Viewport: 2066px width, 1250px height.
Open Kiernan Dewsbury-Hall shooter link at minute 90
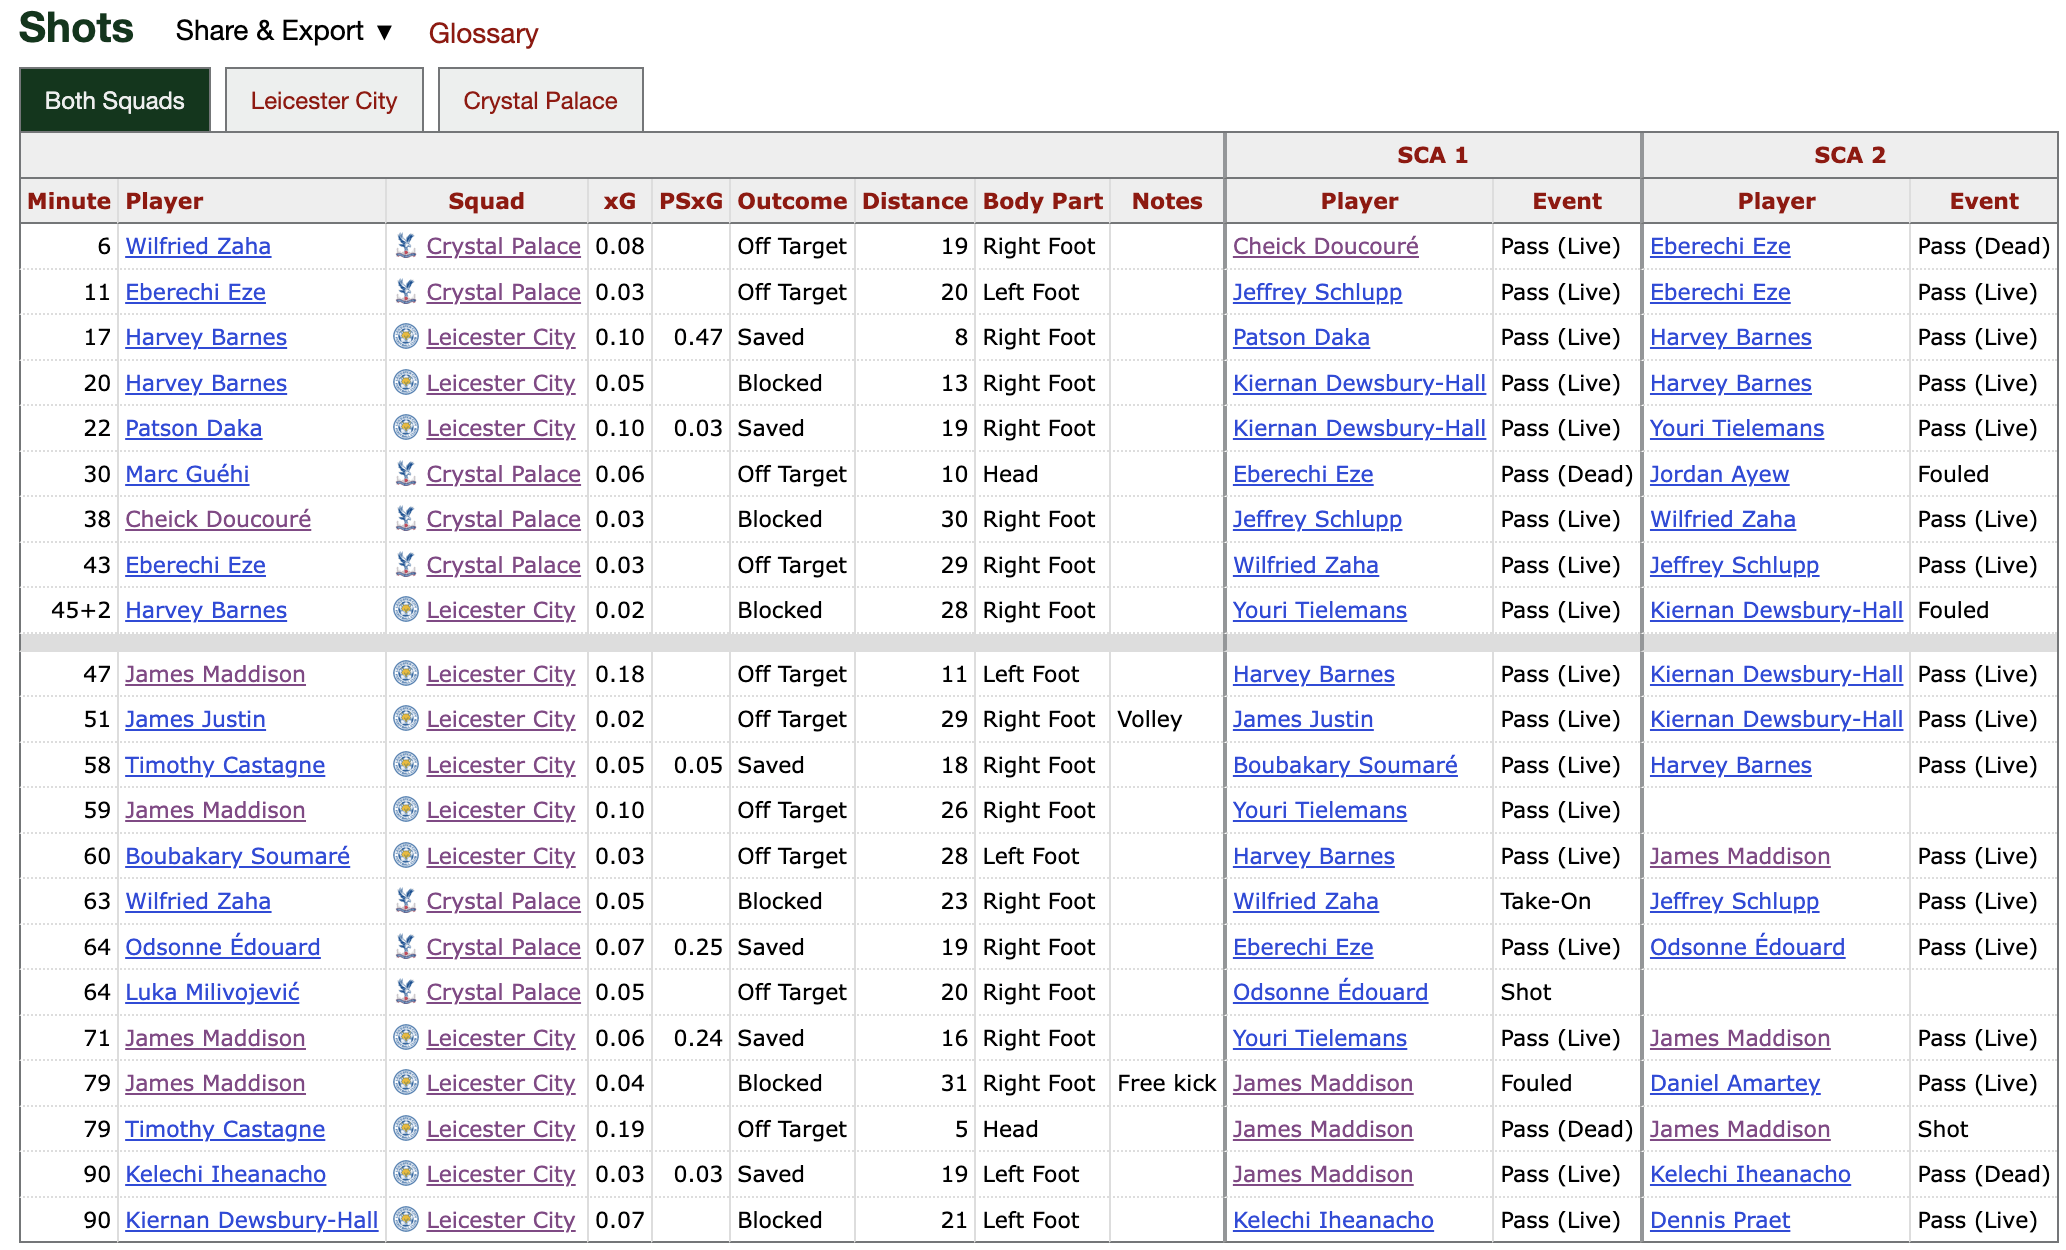(251, 1220)
